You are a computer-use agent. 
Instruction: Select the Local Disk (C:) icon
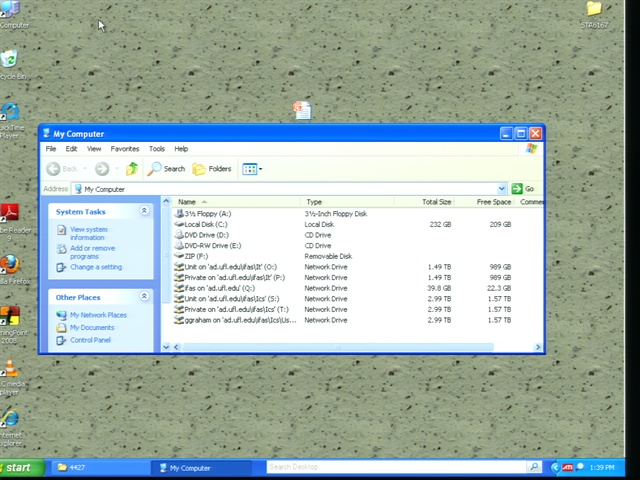(x=179, y=224)
